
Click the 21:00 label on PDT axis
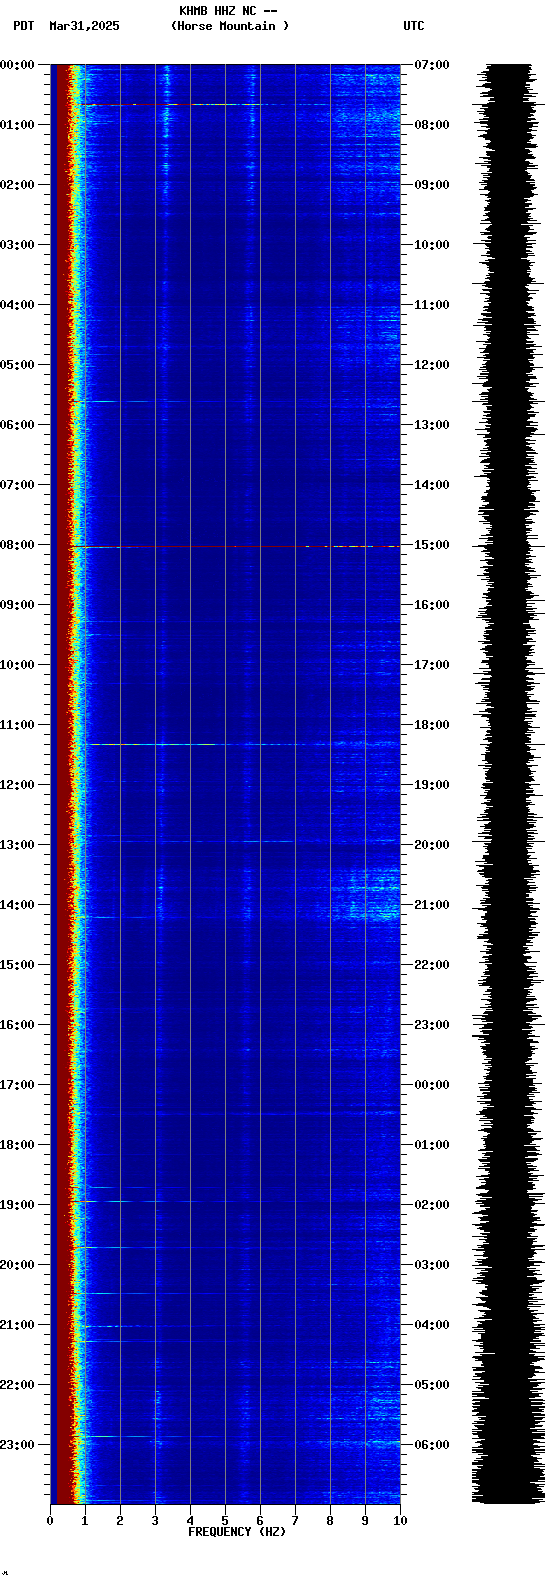pos(17,1325)
